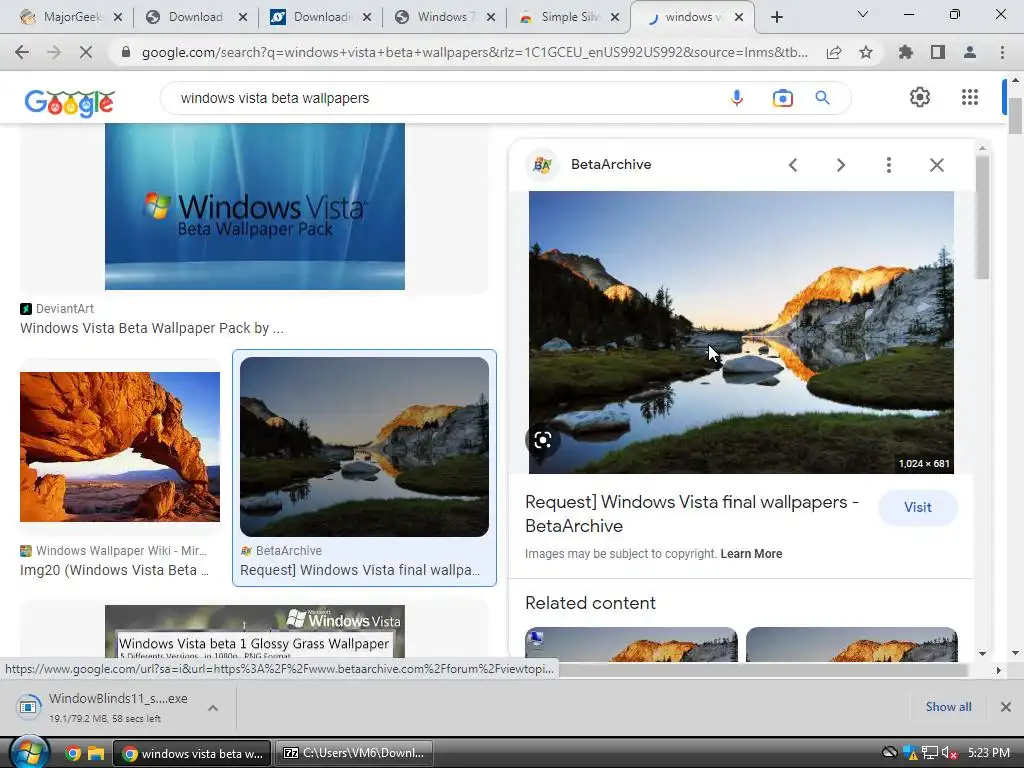Click Show all downloads
The image size is (1024, 768).
(x=948, y=707)
